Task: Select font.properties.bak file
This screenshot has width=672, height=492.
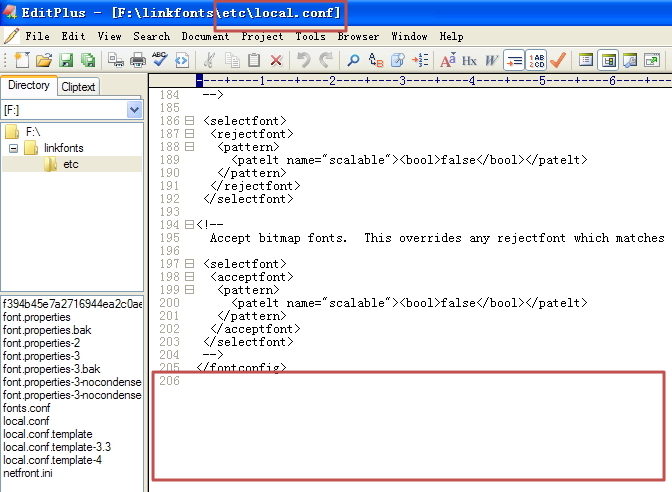Action: click(47, 330)
